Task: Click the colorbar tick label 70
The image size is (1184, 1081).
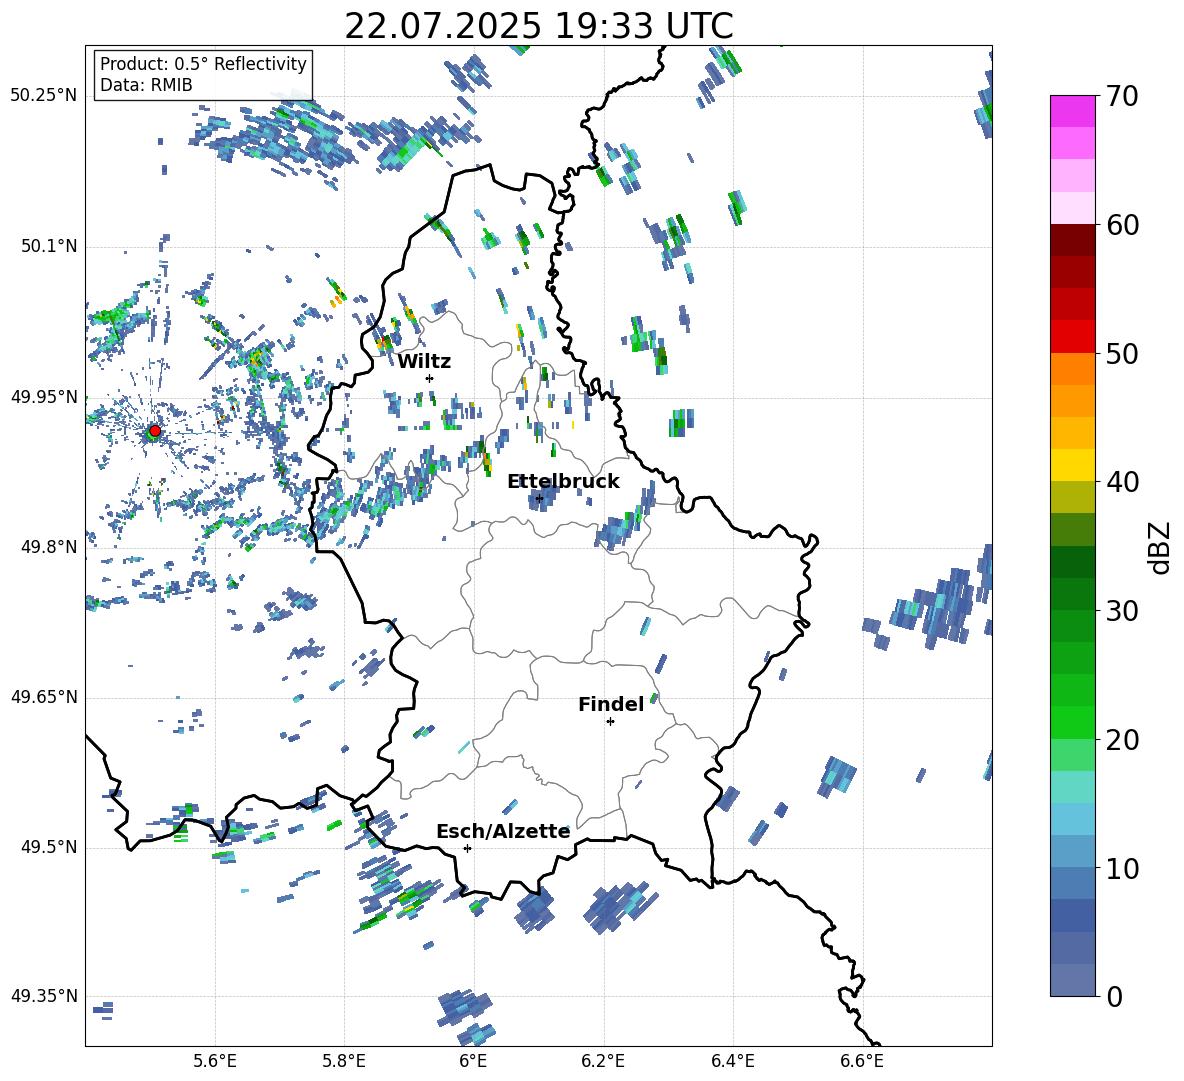Action: pyautogui.click(x=1122, y=97)
